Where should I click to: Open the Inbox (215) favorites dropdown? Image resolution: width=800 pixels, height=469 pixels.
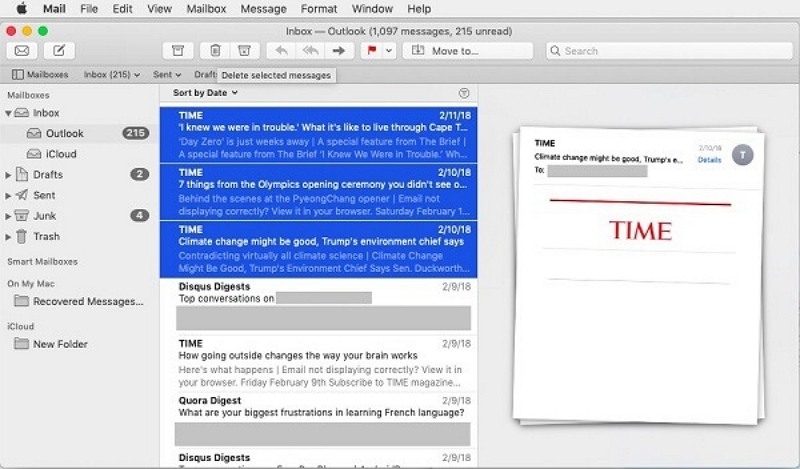pyautogui.click(x=112, y=75)
